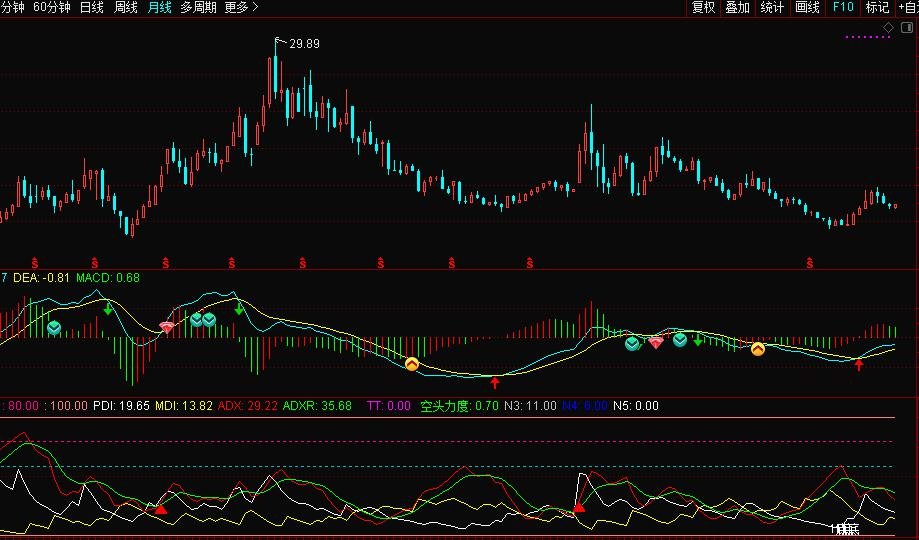Click the 标记 mark button
This screenshot has height=540, width=919.
coord(877,8)
